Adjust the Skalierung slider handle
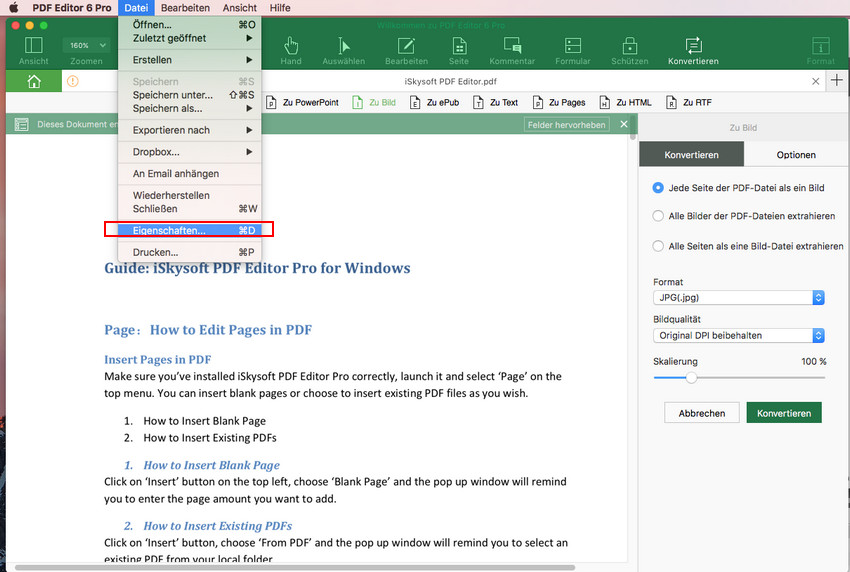The height and width of the screenshot is (572, 850). pos(690,378)
